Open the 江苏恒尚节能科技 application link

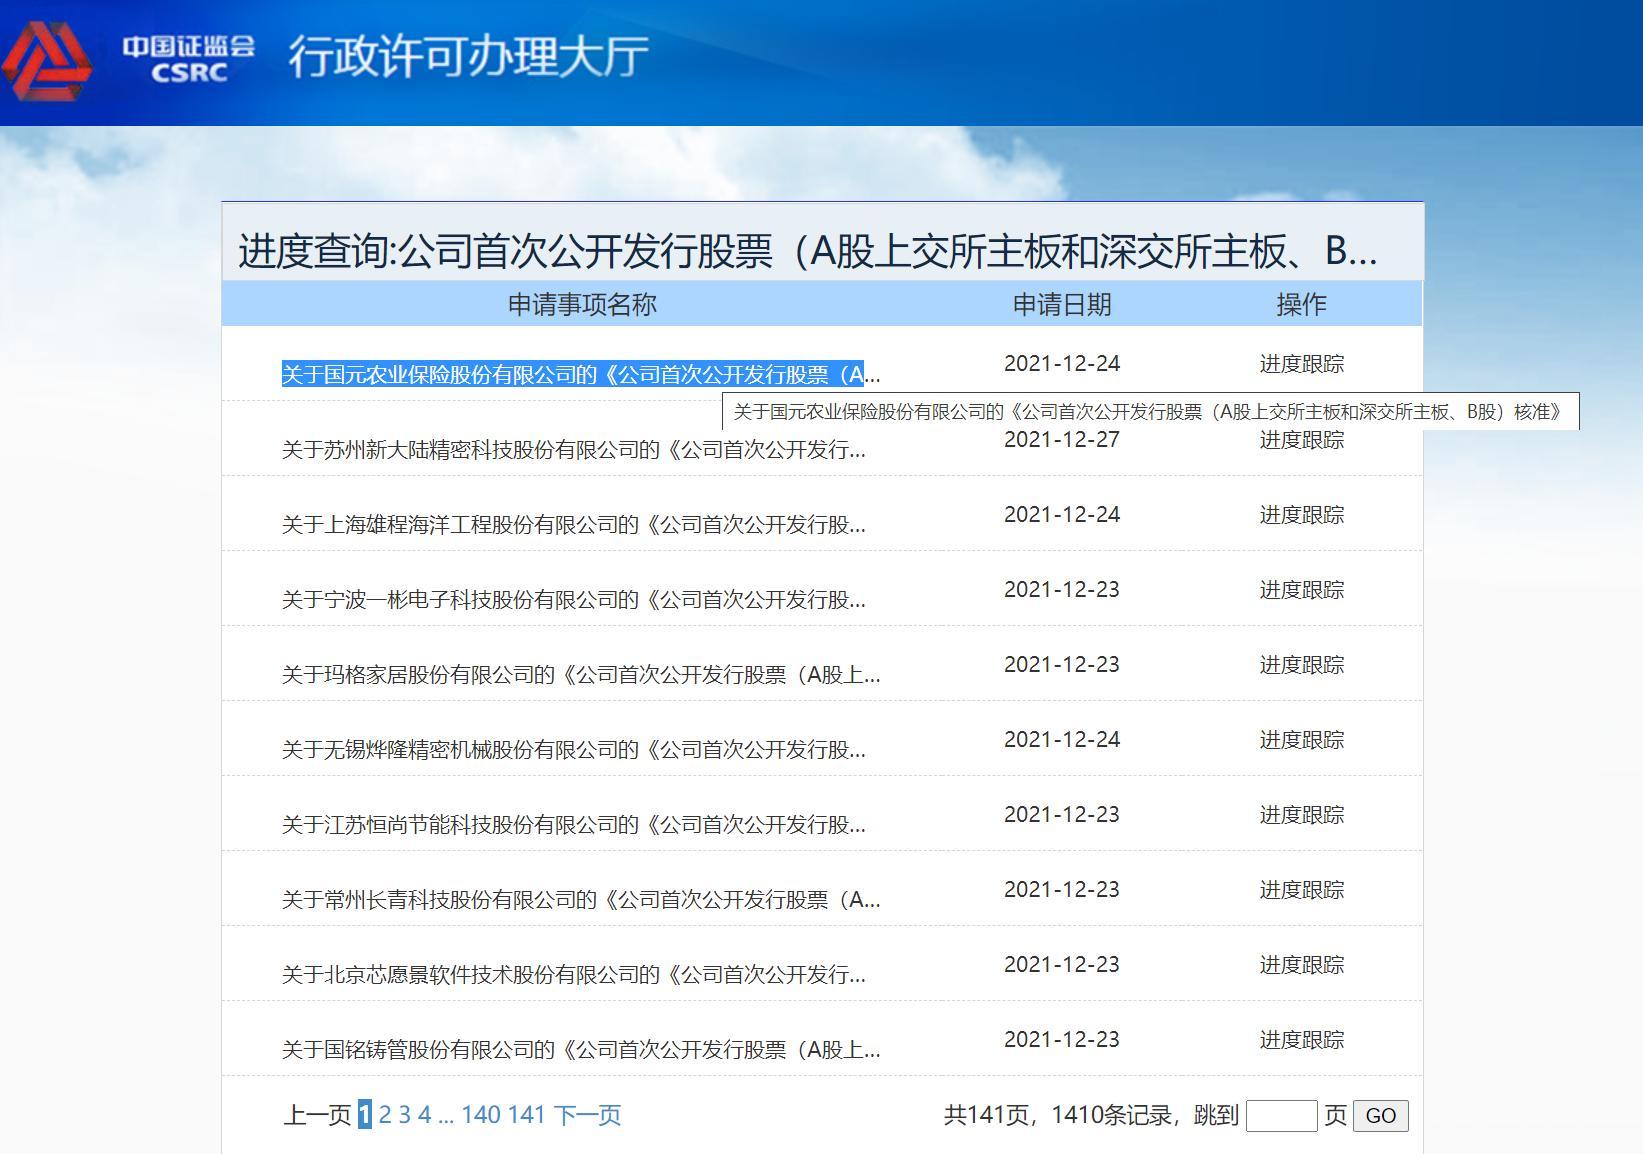click(573, 825)
